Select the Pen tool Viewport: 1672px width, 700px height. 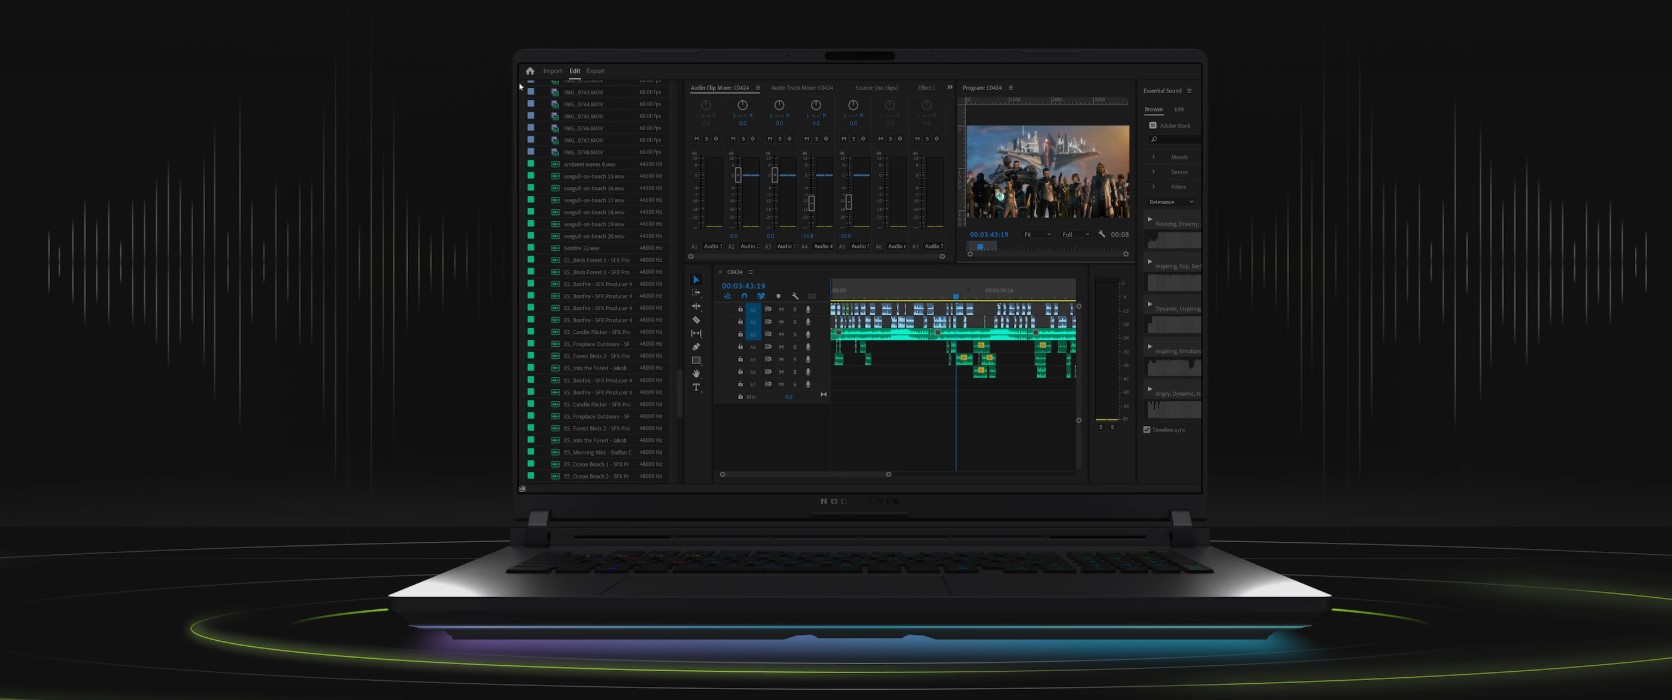click(696, 347)
